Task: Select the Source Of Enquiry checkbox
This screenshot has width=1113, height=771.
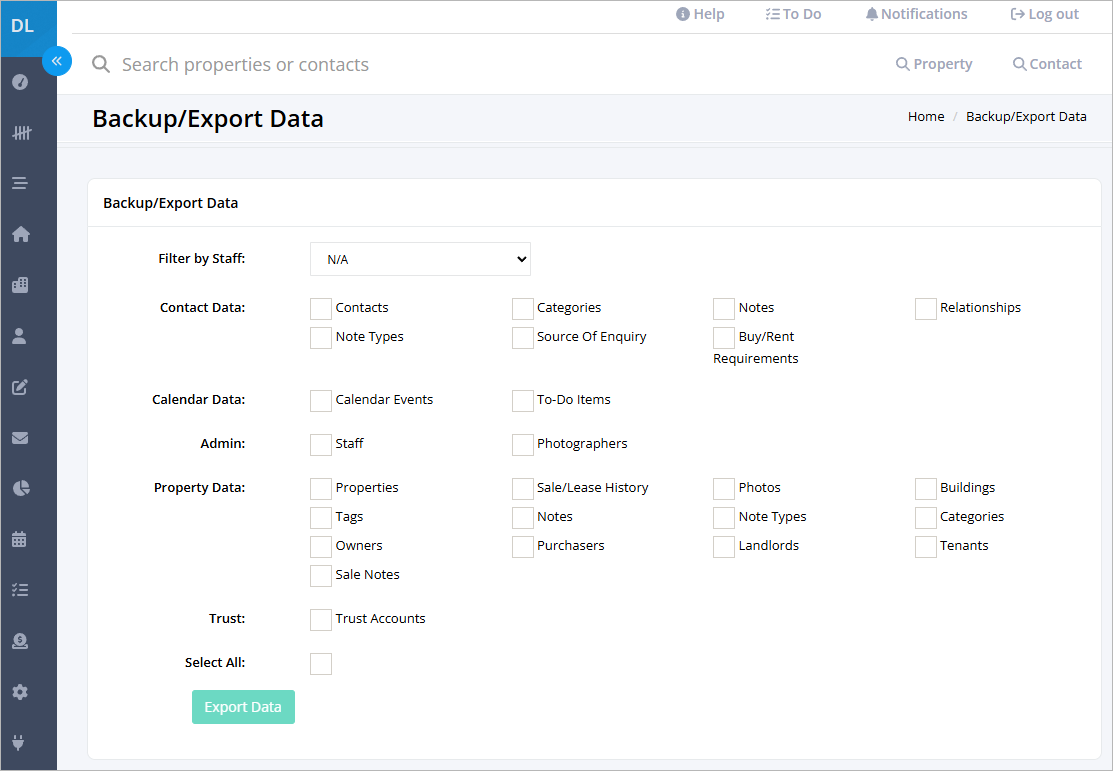Action: coord(522,338)
